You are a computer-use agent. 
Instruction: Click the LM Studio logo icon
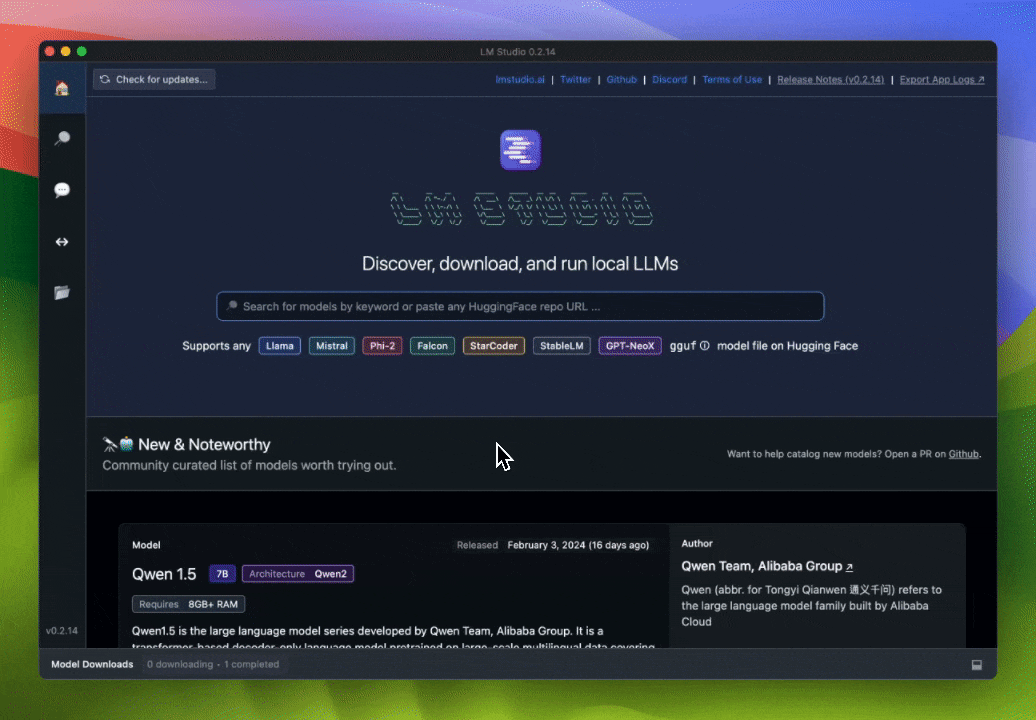(520, 150)
